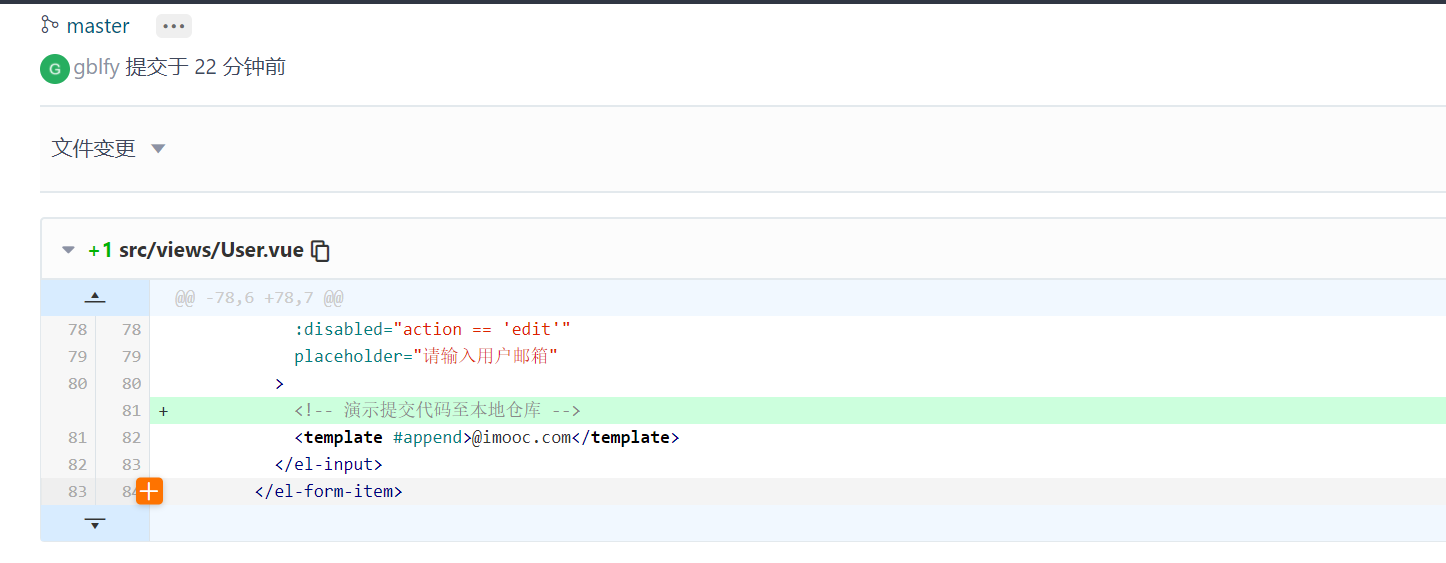The width and height of the screenshot is (1446, 563).
Task: Open the src/views/User.vue file link
Action: click(211, 250)
